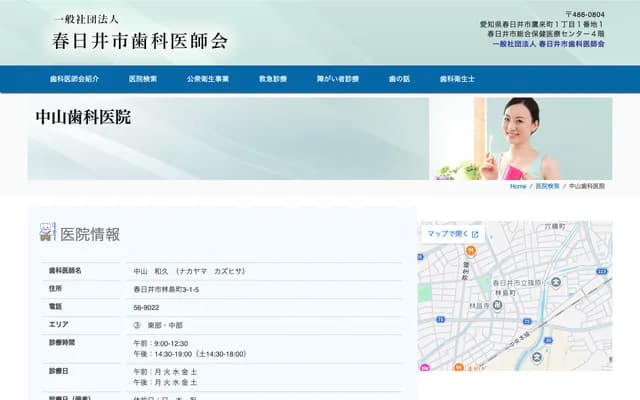This screenshot has height=400, width=640.
Task: Click the area value ③ 東部・中部
Action: pos(158,325)
